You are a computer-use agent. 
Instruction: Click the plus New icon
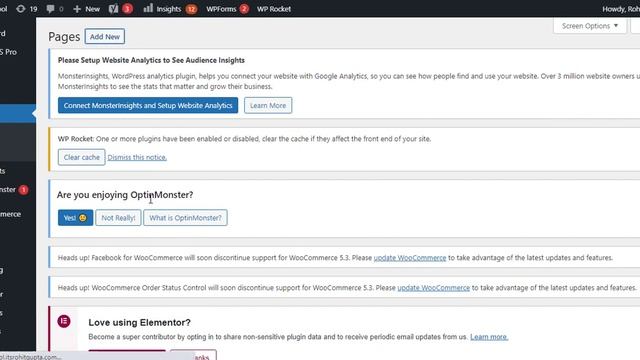77,9
